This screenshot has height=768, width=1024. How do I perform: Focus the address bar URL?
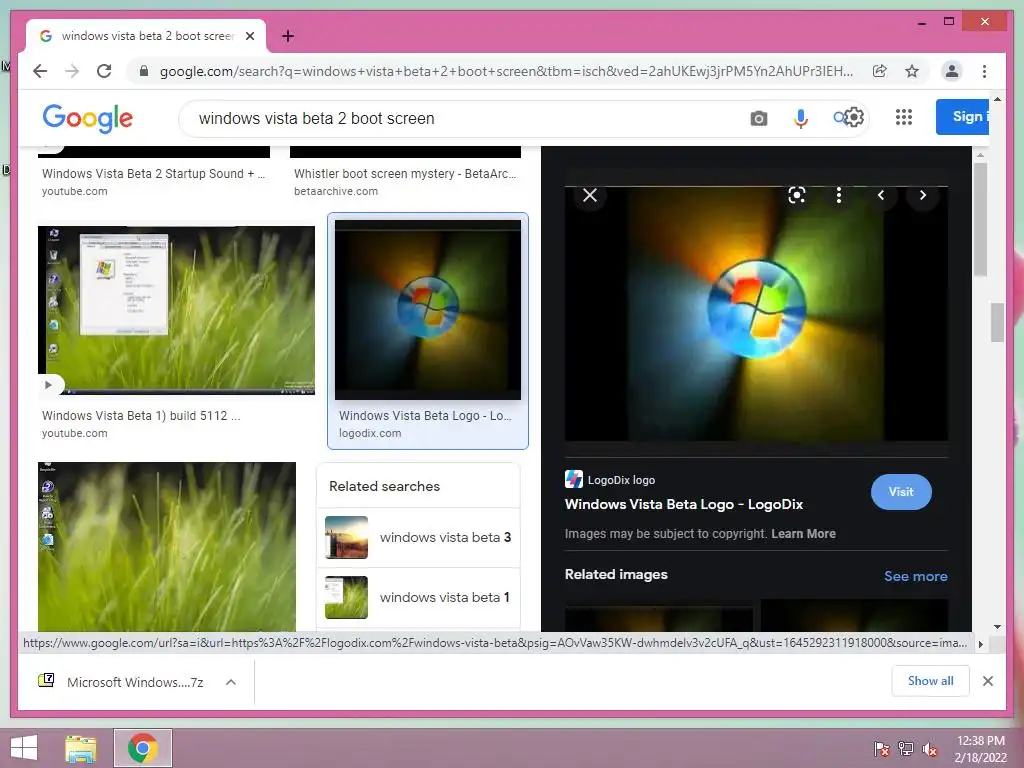tap(506, 71)
